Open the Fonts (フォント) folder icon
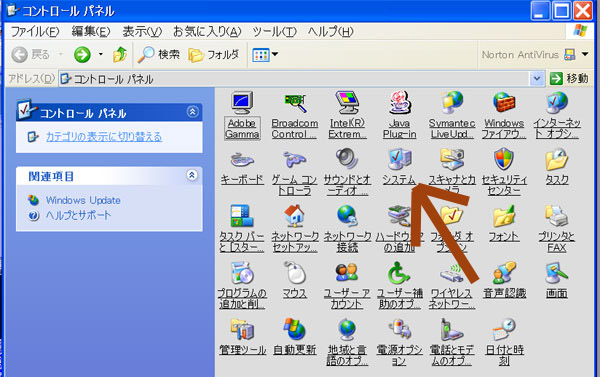Screen dimensions: 600x377 coord(504,216)
